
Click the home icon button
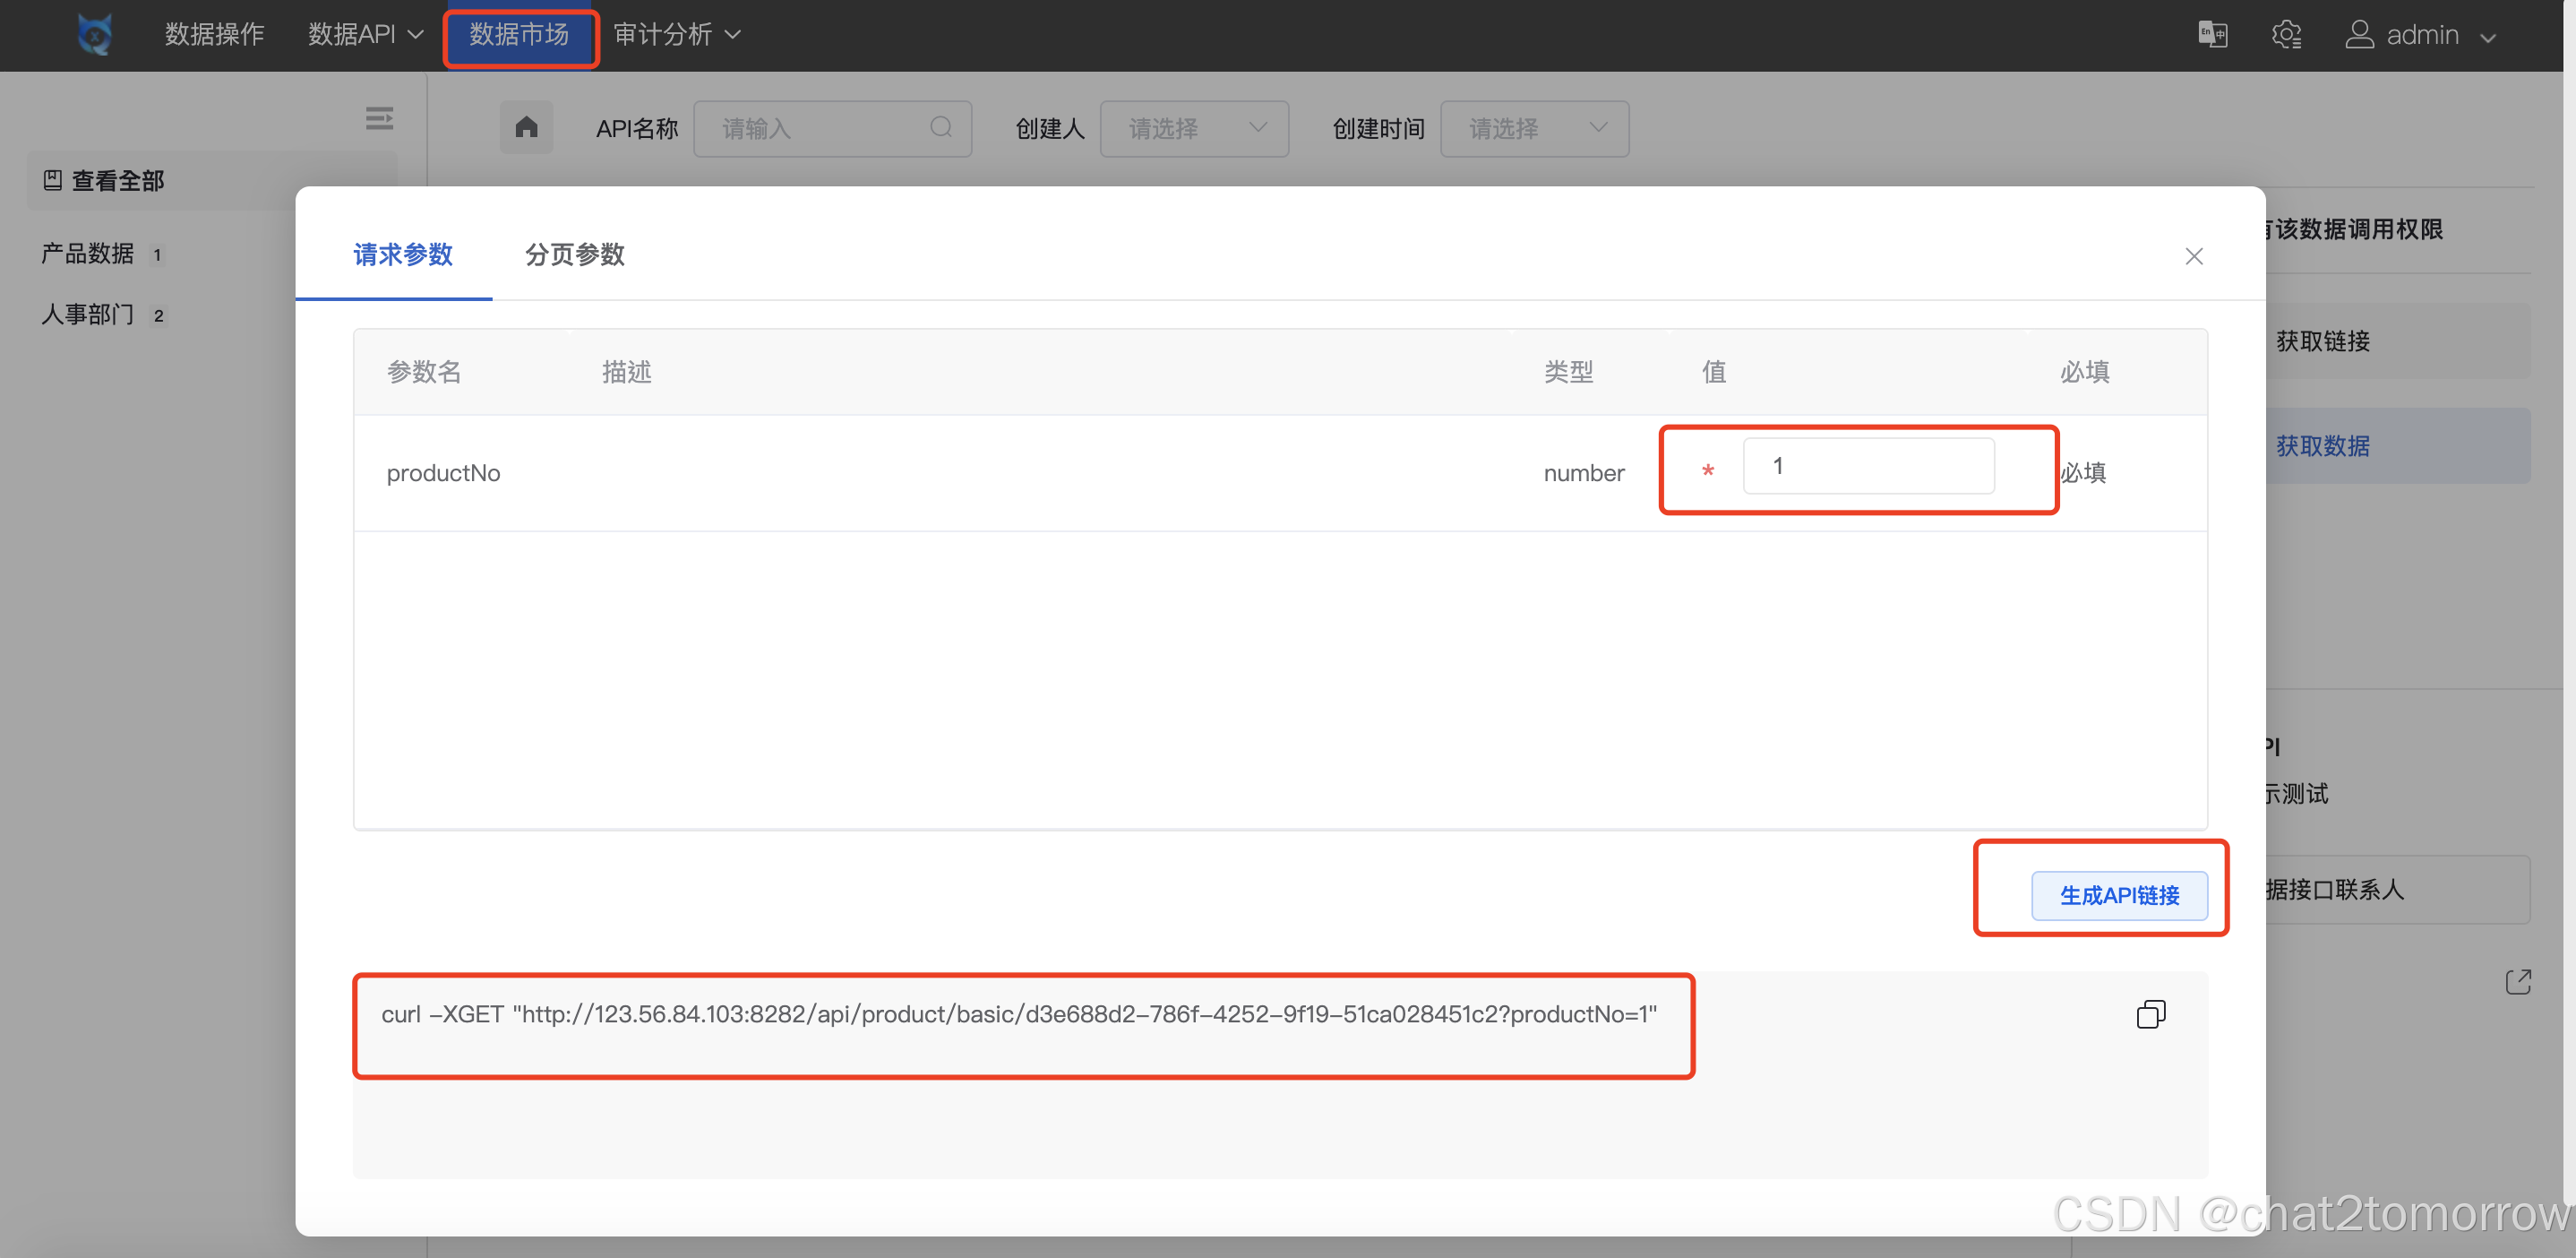click(526, 127)
